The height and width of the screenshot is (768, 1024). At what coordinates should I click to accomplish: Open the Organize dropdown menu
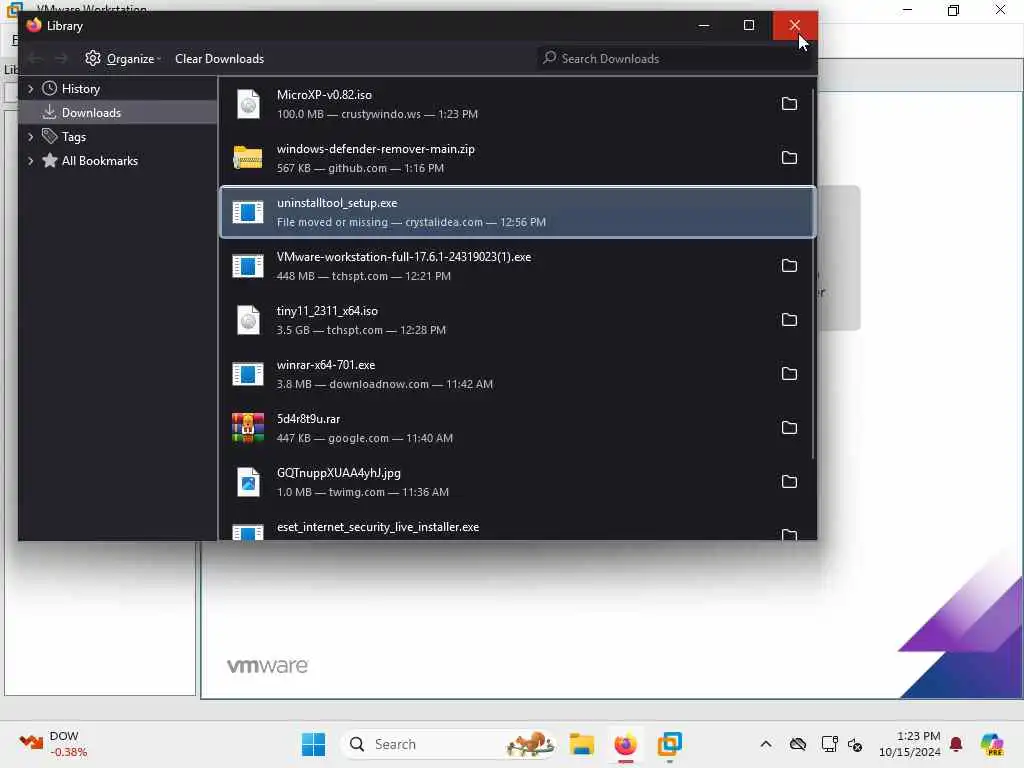click(x=123, y=59)
